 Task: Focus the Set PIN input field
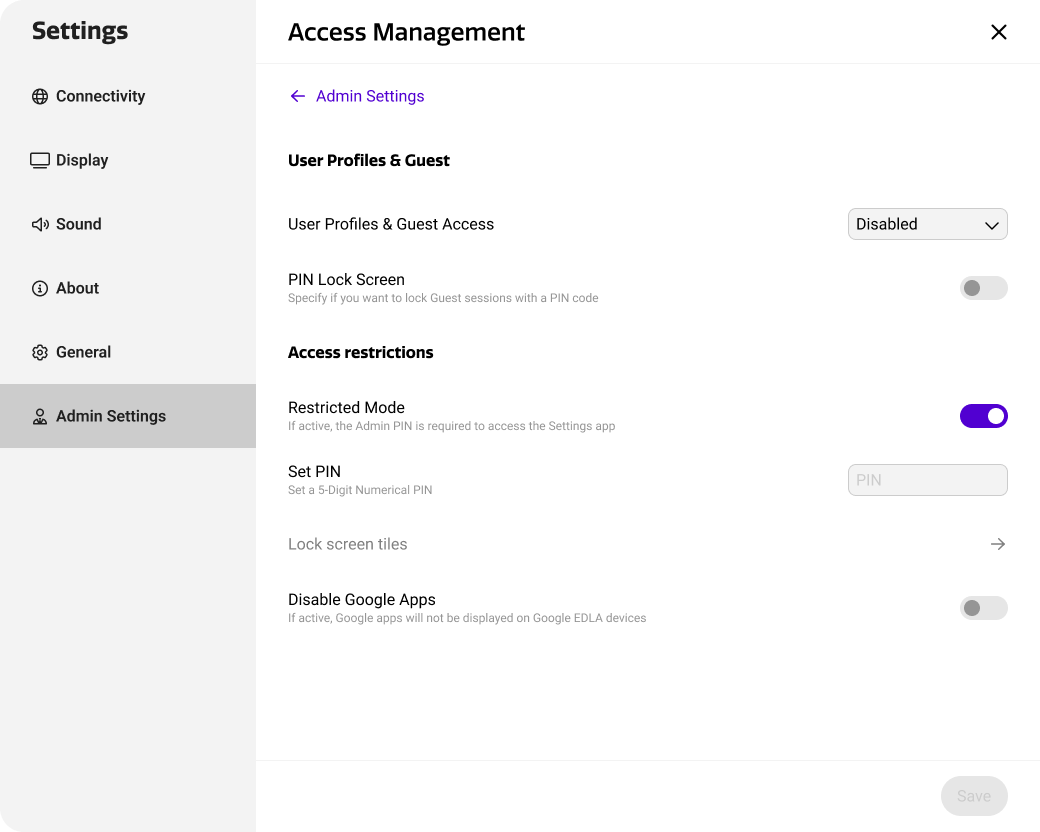pyautogui.click(x=927, y=480)
